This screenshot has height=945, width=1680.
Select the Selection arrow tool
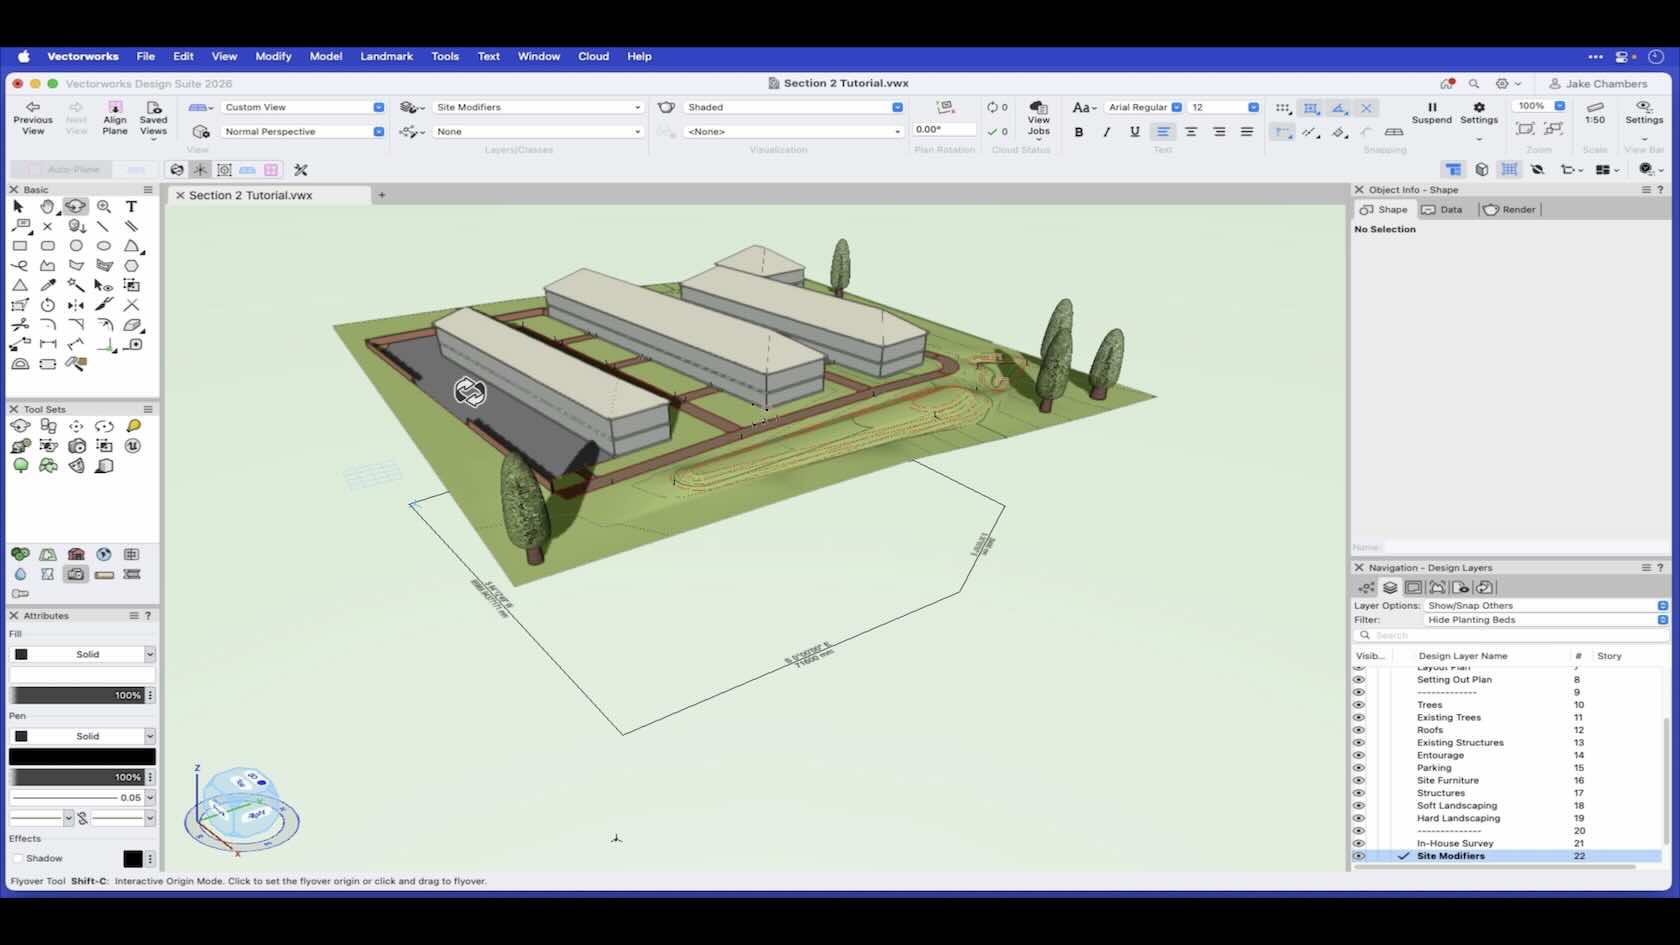coord(18,206)
